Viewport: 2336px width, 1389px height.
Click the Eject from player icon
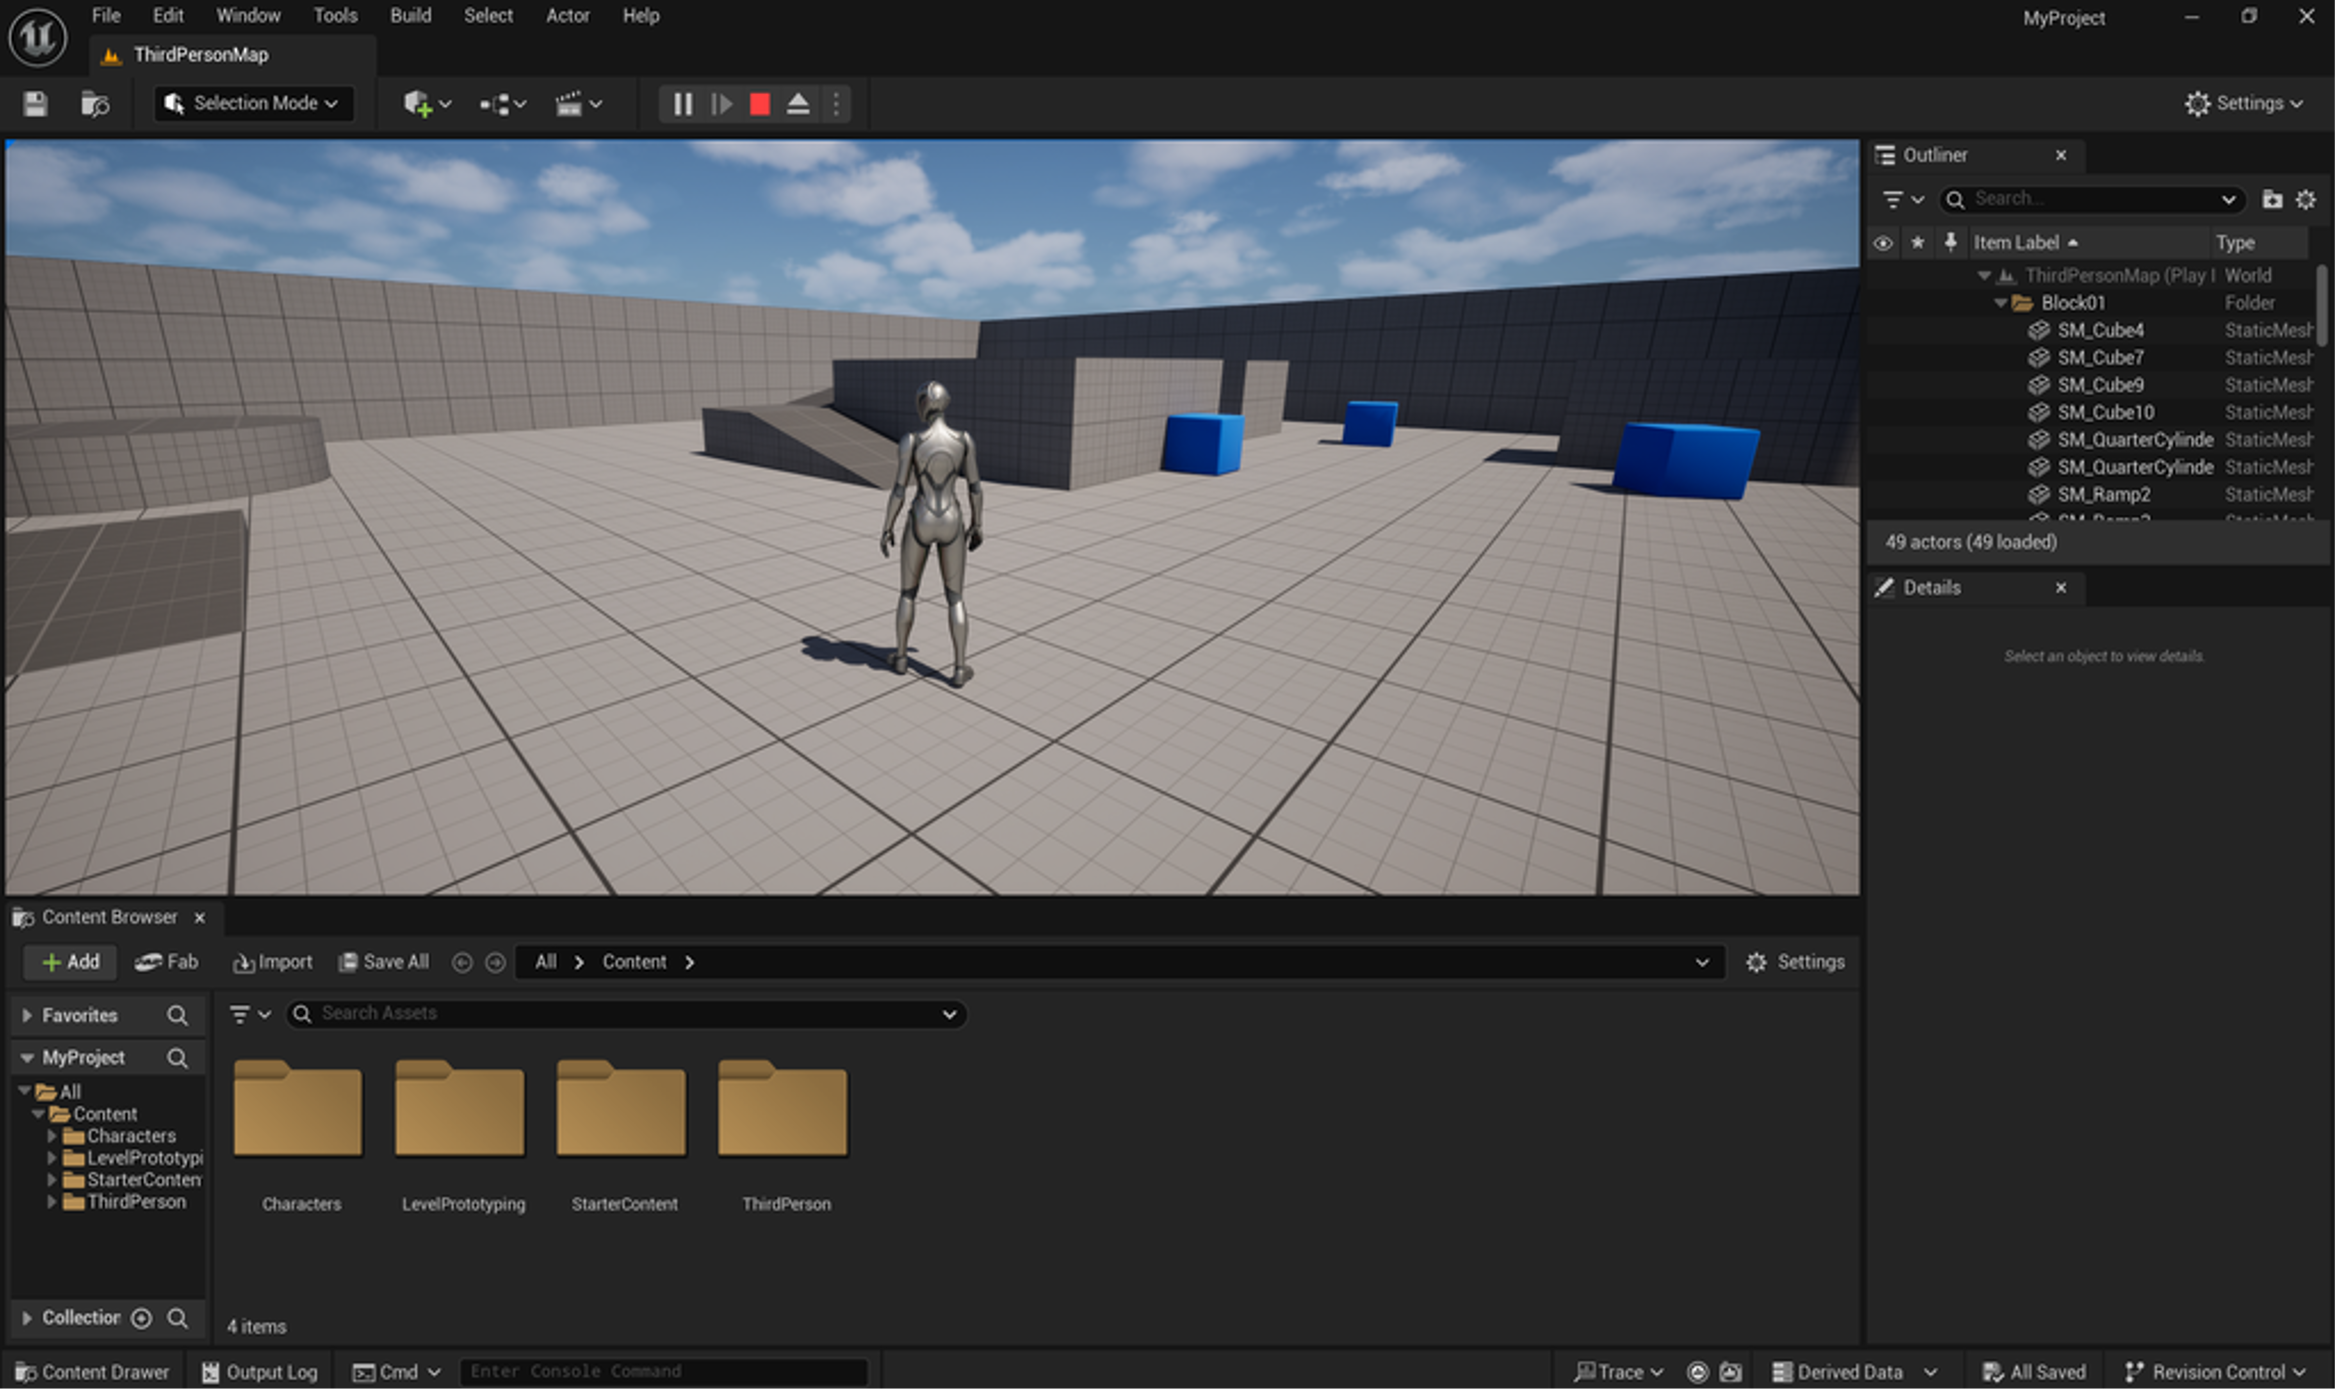point(798,104)
